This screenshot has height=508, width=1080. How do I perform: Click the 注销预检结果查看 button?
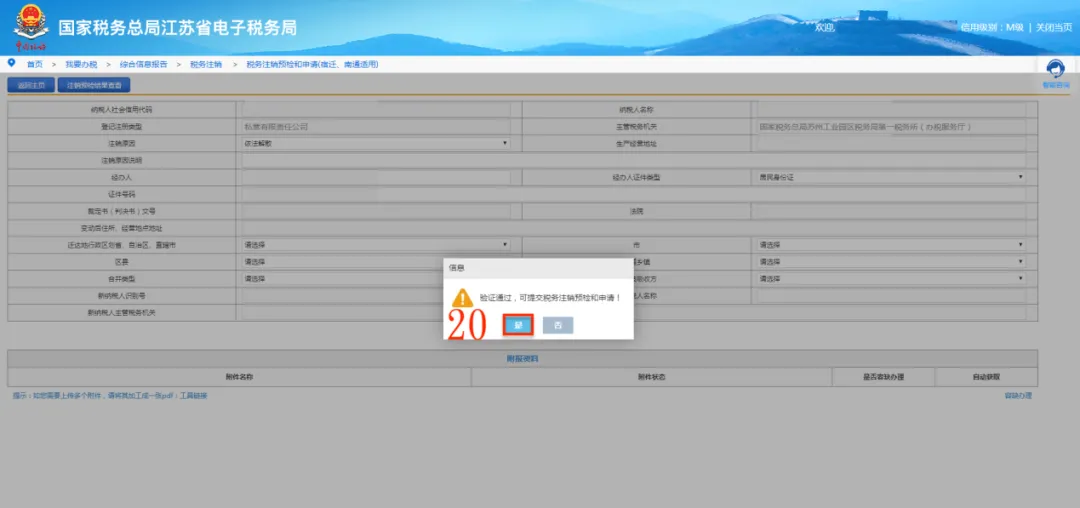pyautogui.click(x=94, y=85)
